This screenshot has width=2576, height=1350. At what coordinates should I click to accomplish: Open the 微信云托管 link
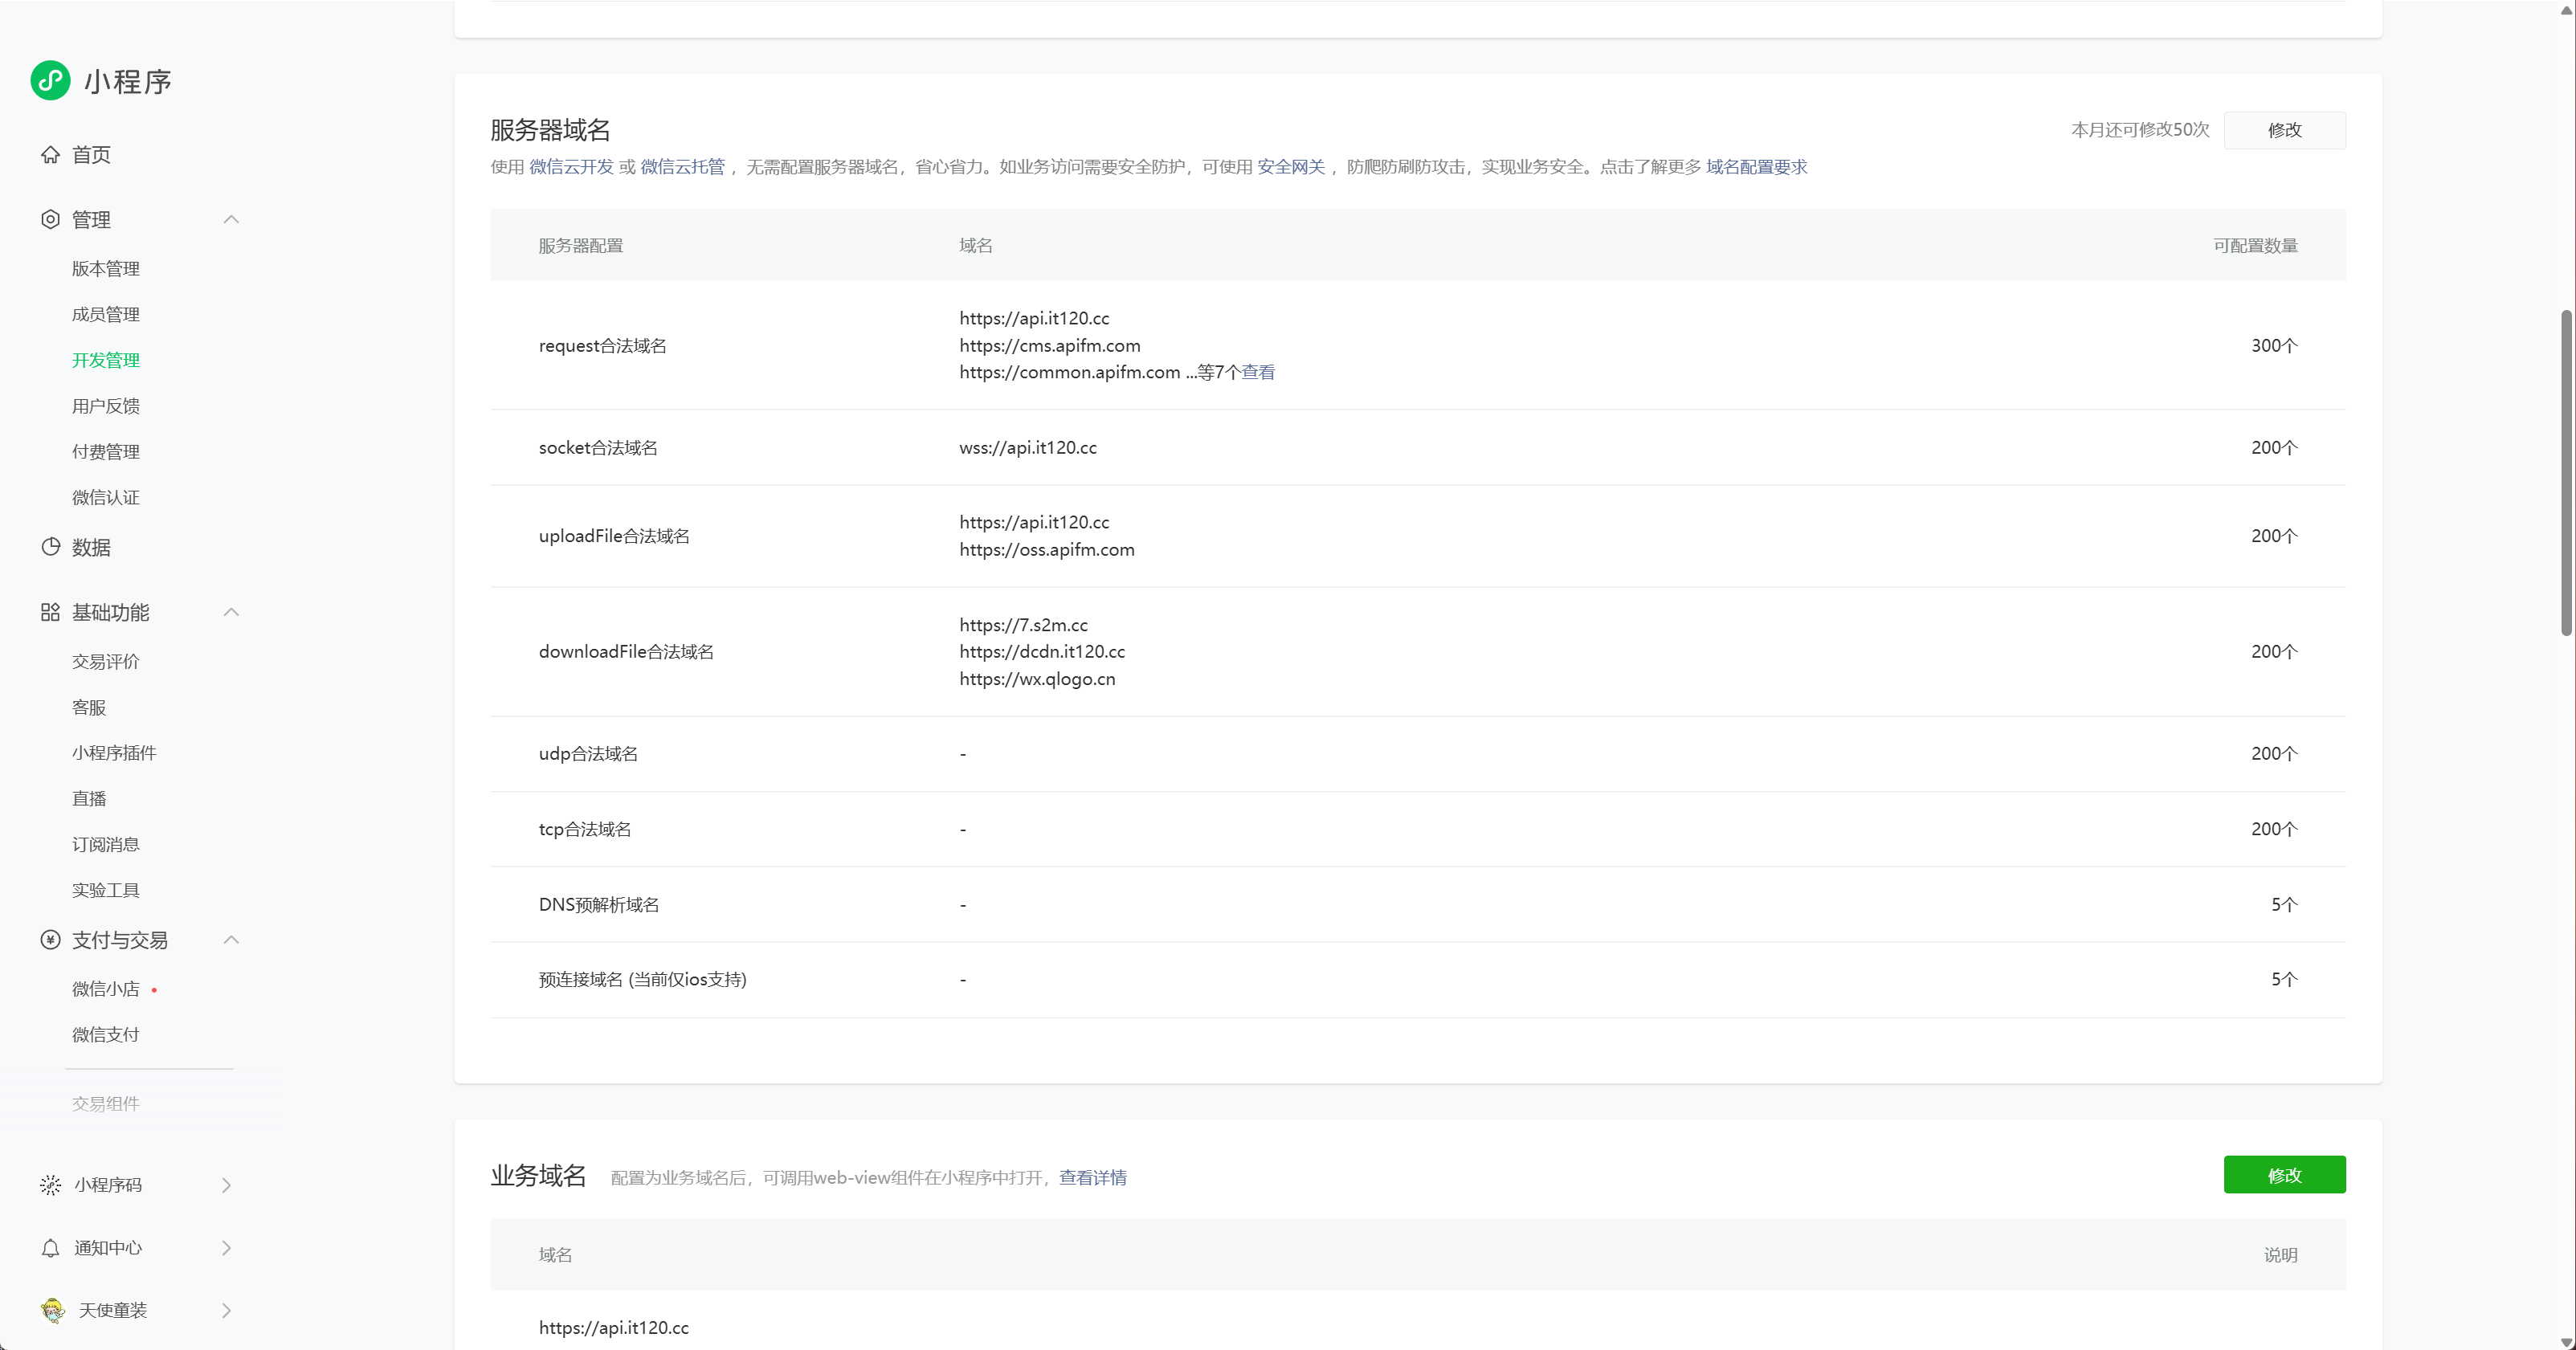tap(682, 167)
